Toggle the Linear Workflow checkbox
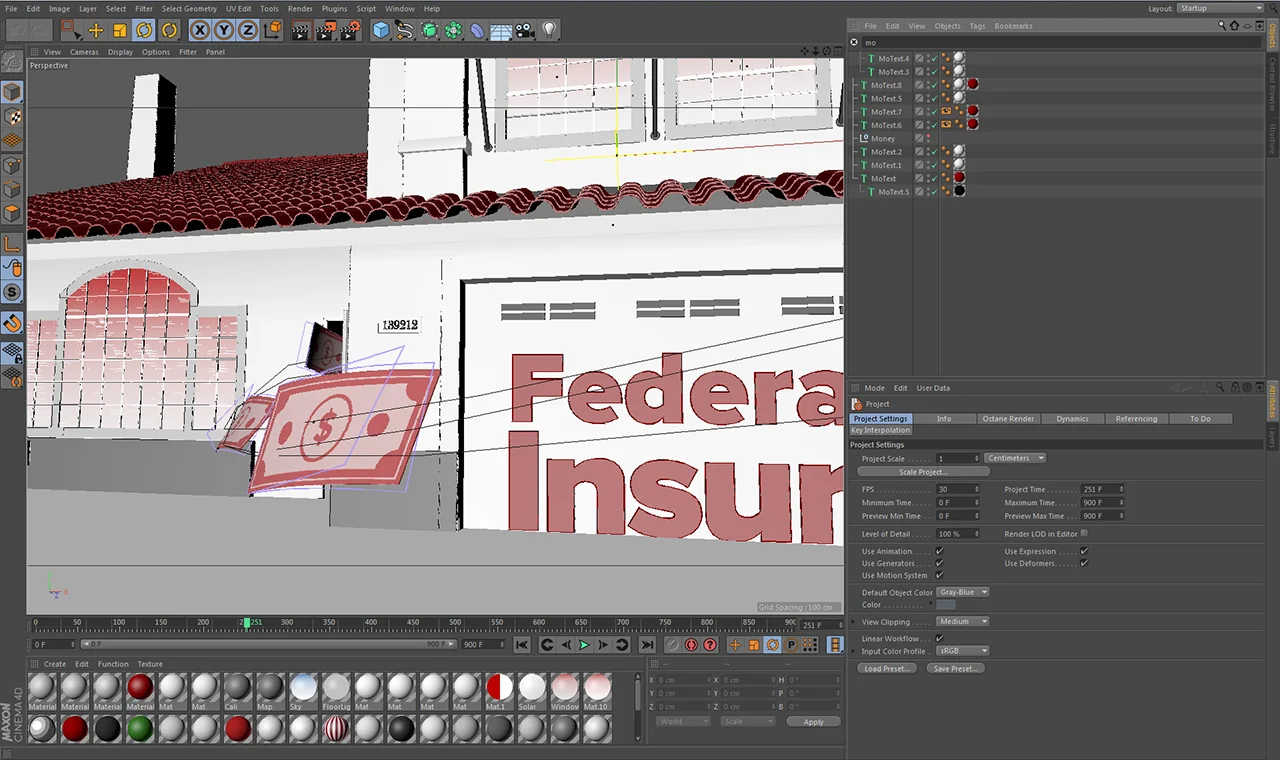This screenshot has width=1280, height=760. tap(939, 638)
